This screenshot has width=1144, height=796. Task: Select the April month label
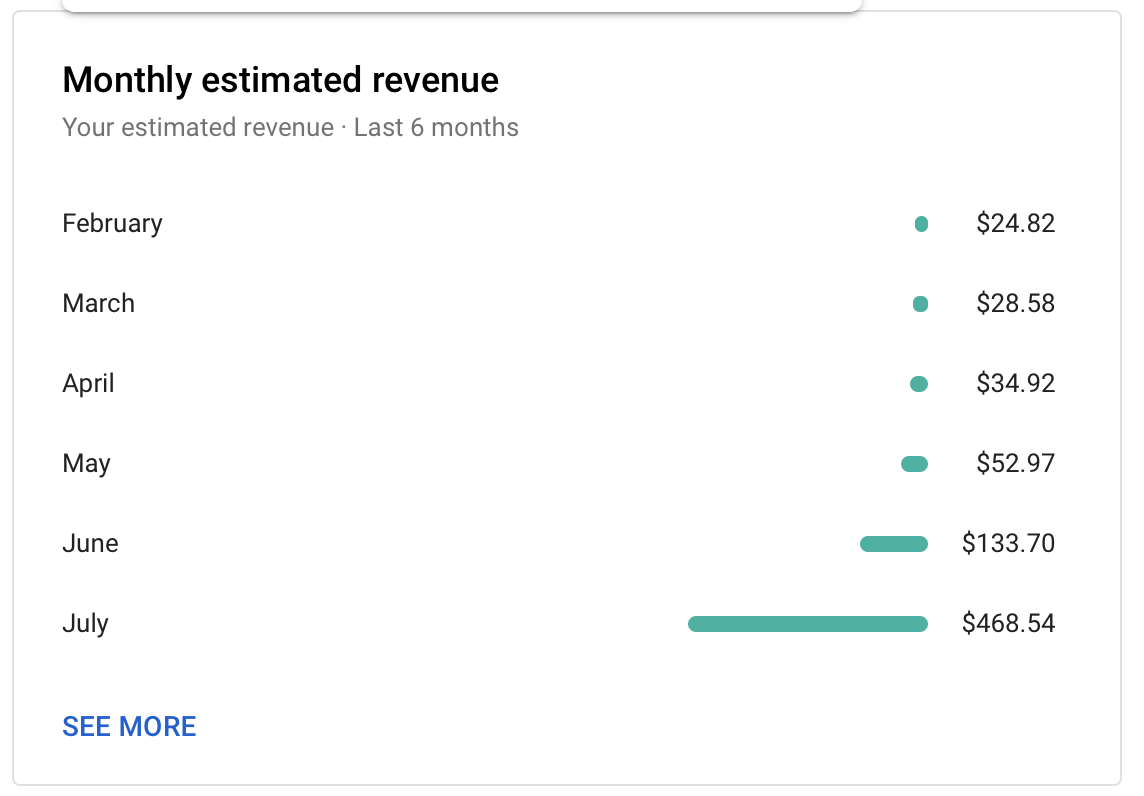pos(88,384)
